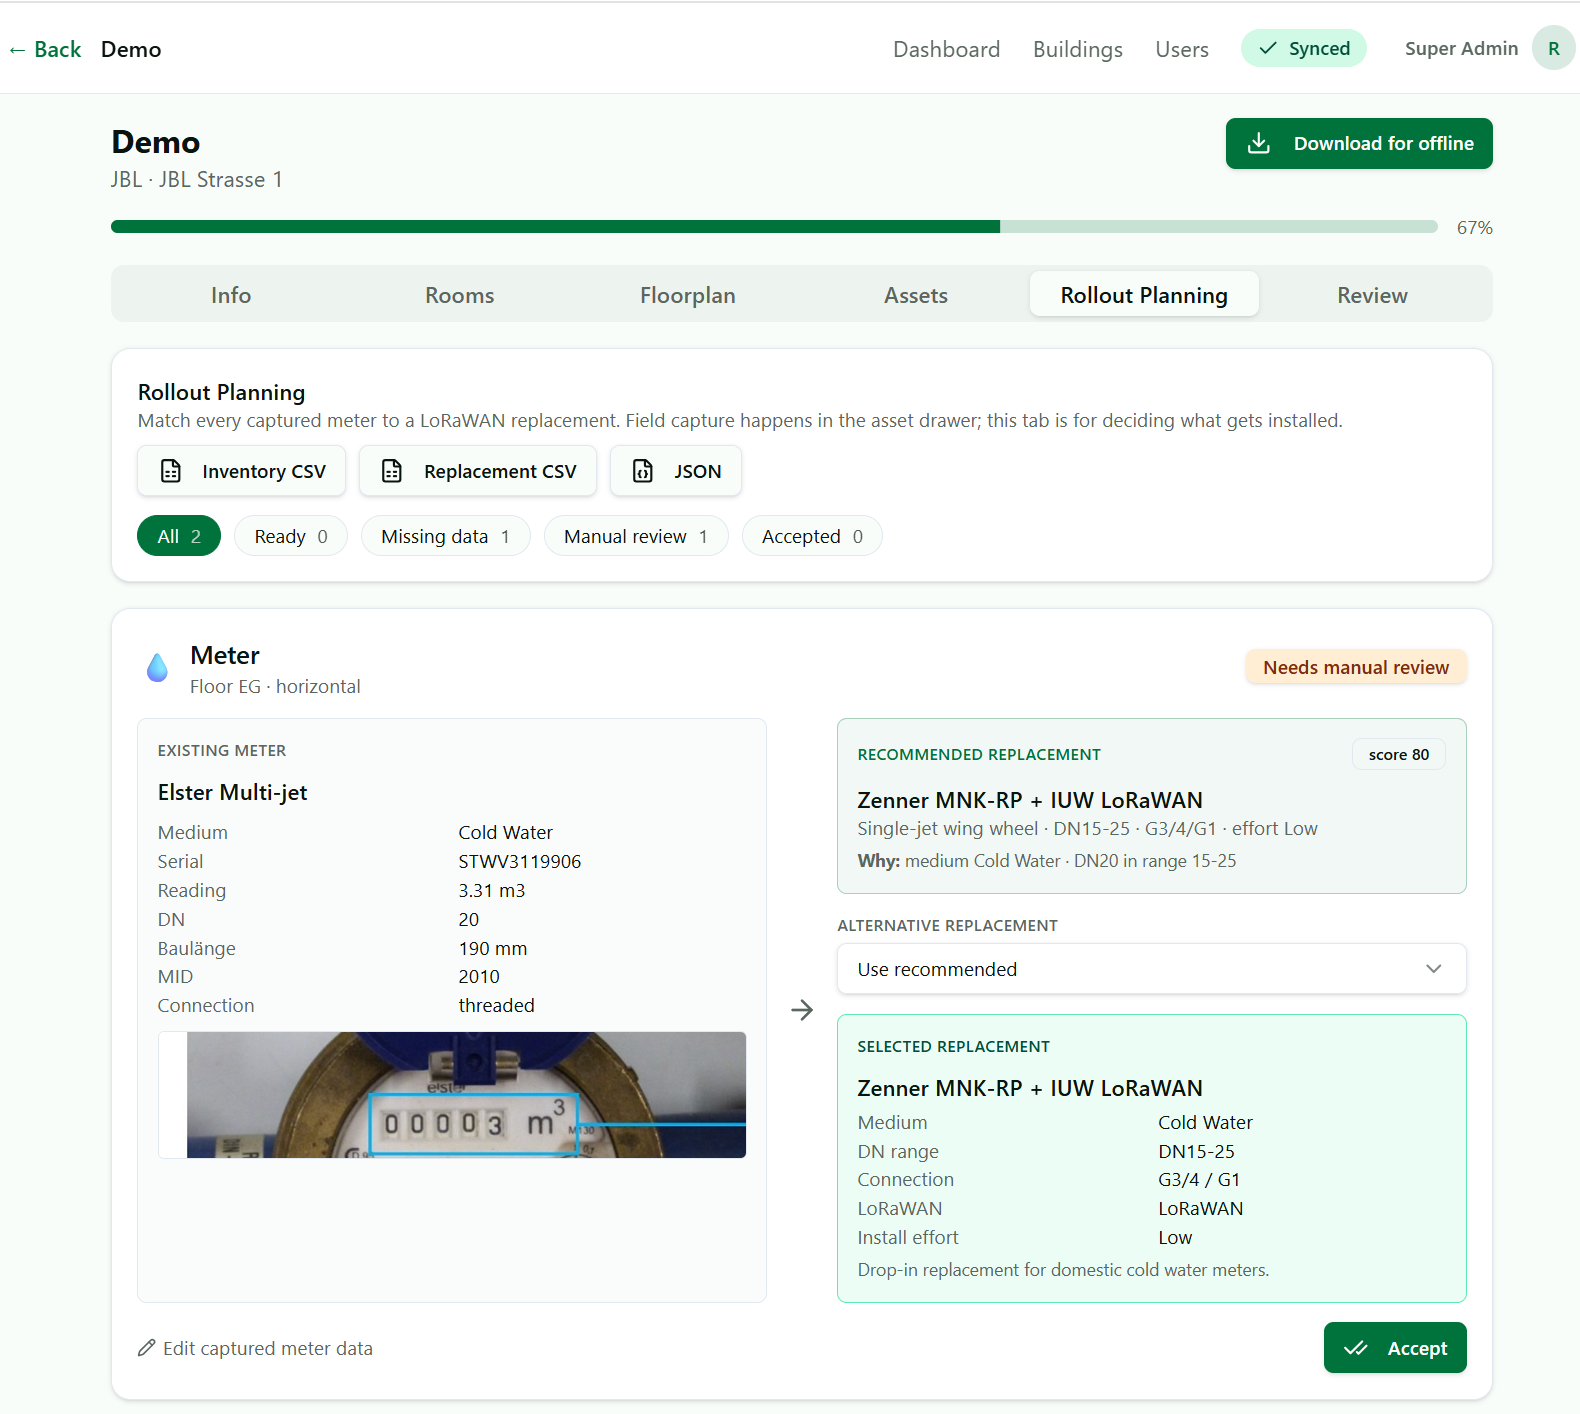1580x1414 pixels.
Task: Export the JSON file
Action: tap(676, 471)
